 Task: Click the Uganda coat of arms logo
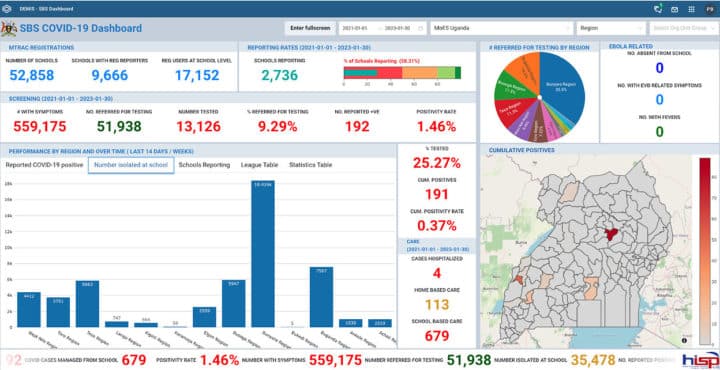pos(9,28)
